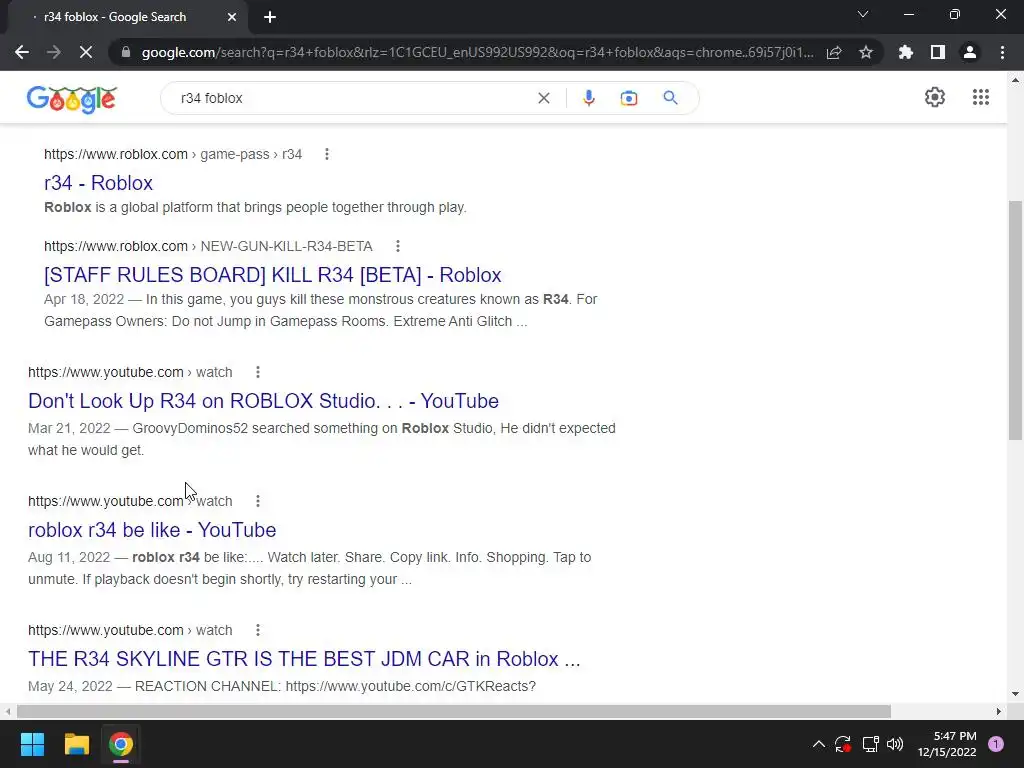Bookmark this page with the star
Viewport: 1024px width, 768px height.
(866, 52)
